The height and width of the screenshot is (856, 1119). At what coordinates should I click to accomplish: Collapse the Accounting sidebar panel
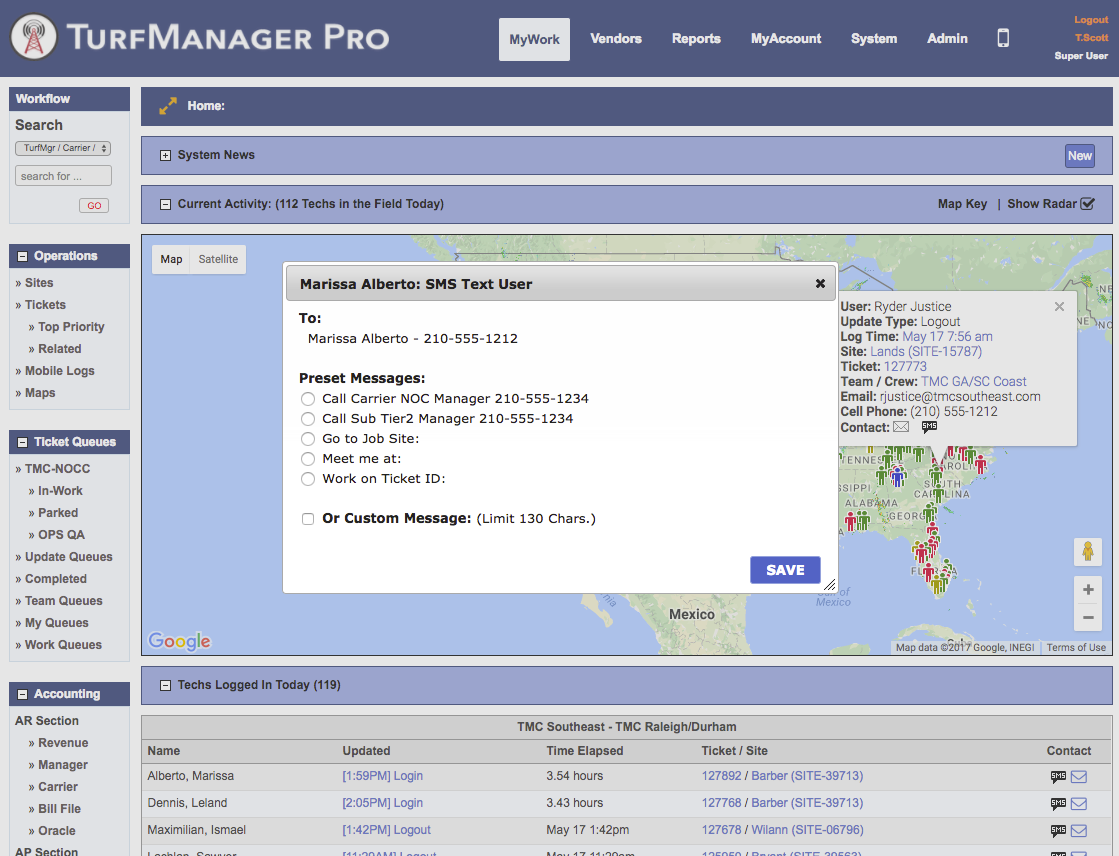(x=22, y=695)
